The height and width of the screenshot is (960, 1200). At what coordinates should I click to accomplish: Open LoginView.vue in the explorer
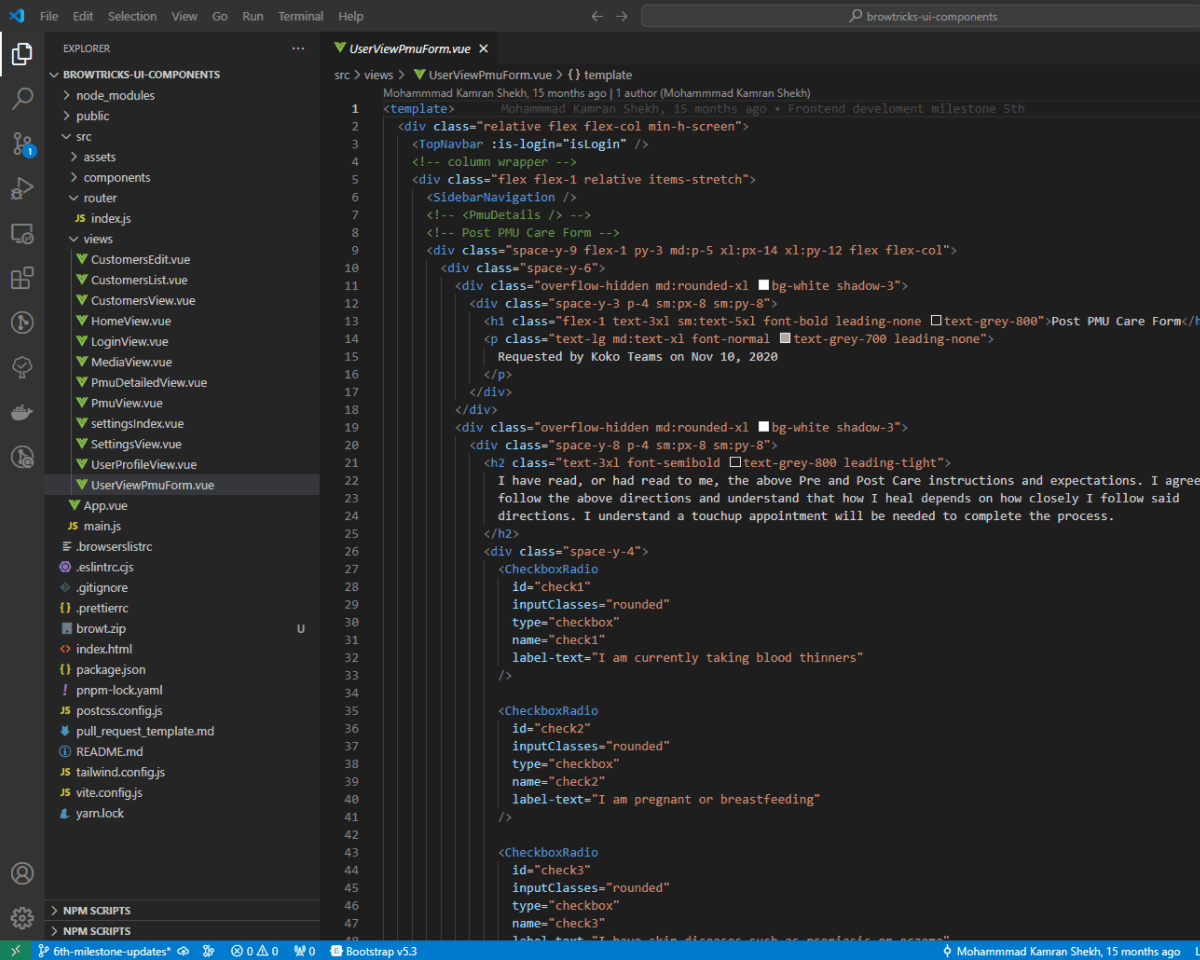129,341
